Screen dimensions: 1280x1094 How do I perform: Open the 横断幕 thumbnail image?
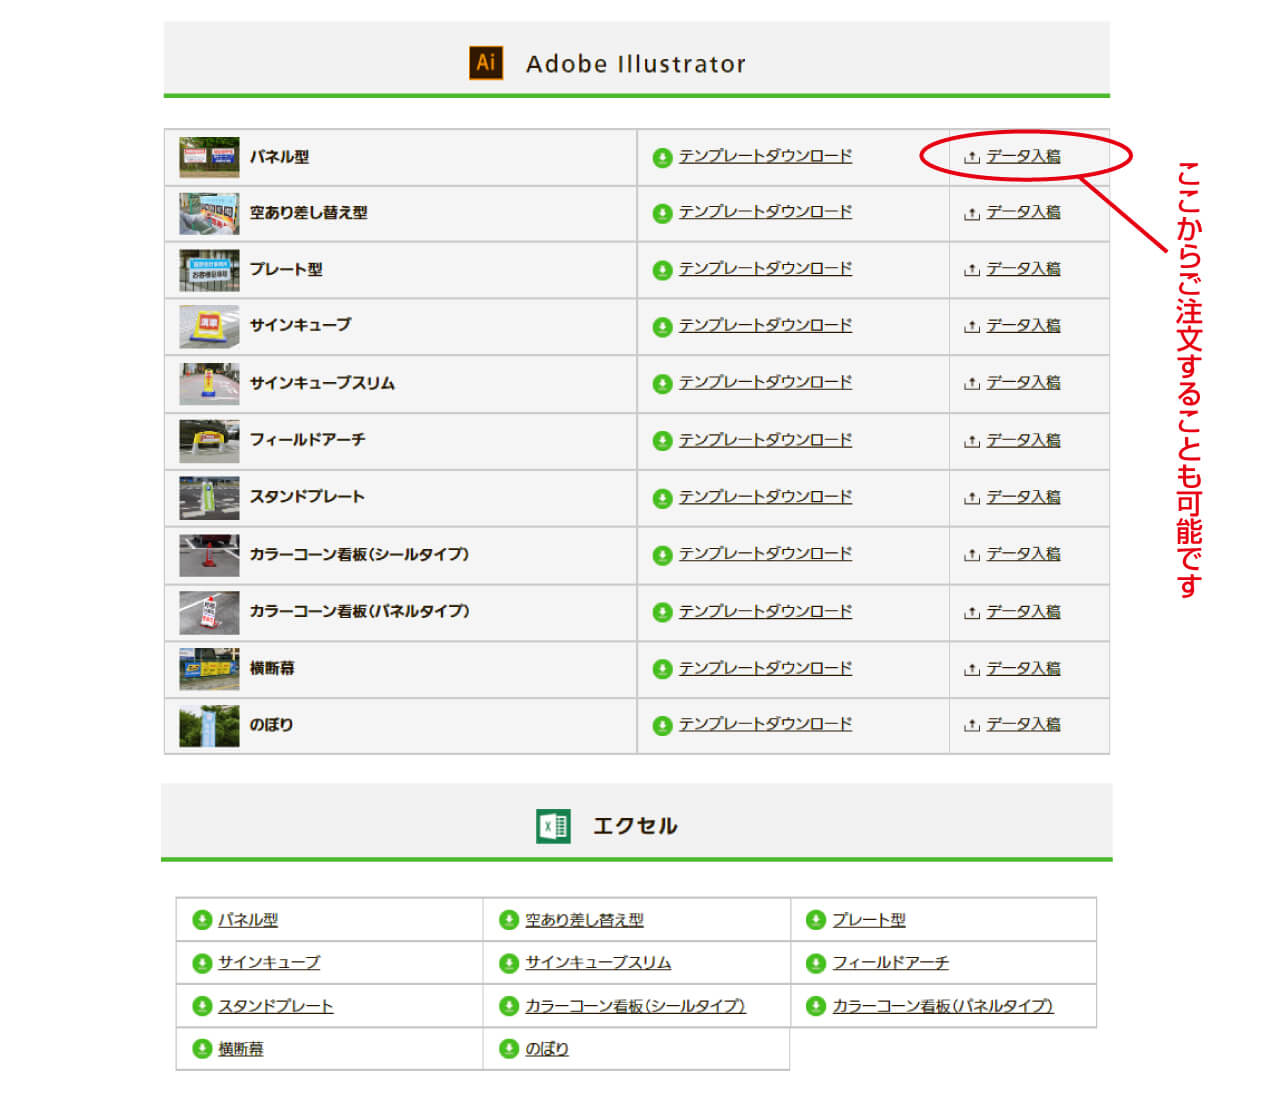[209, 669]
